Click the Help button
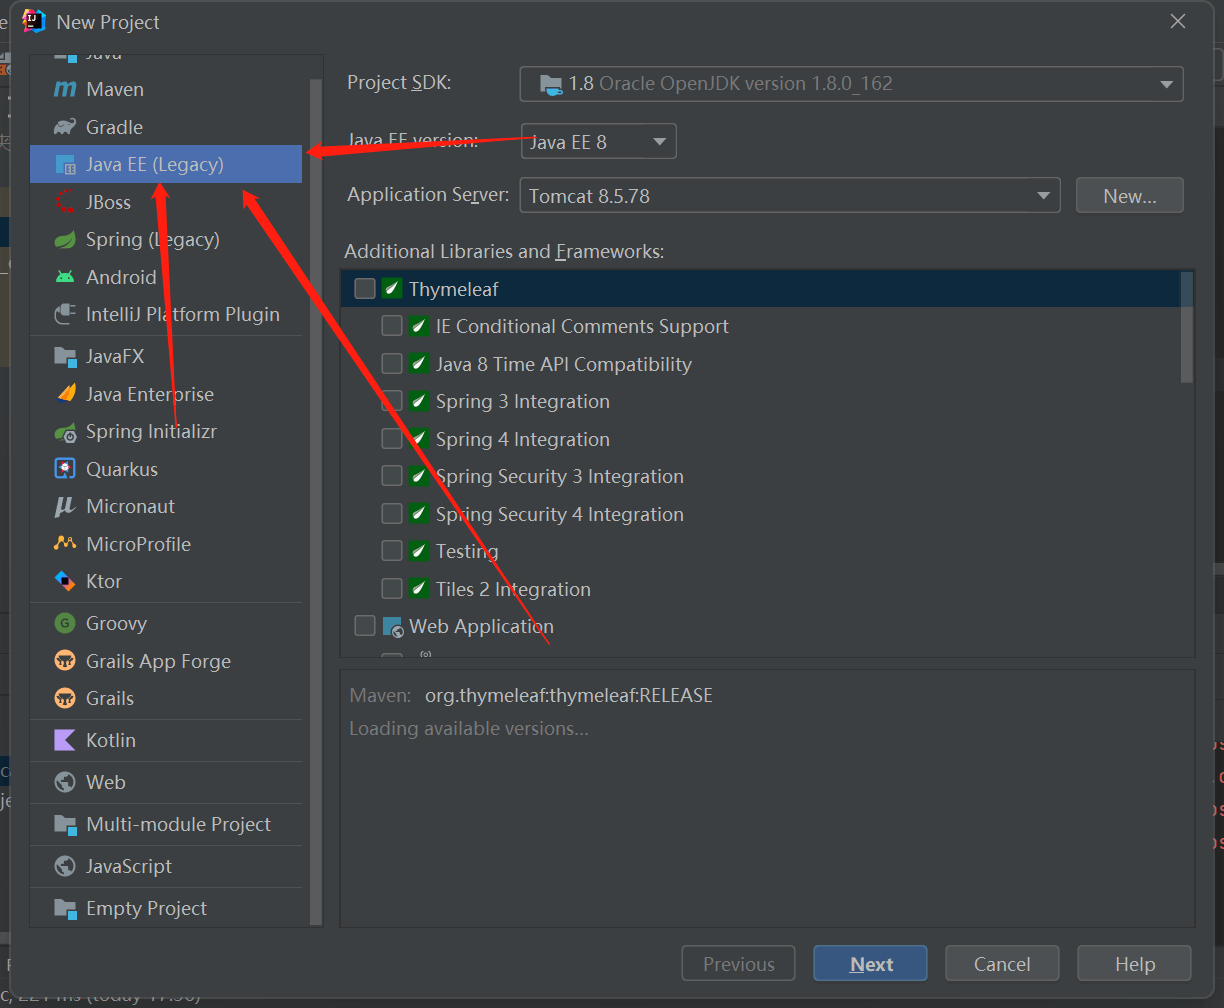 tap(1135, 964)
